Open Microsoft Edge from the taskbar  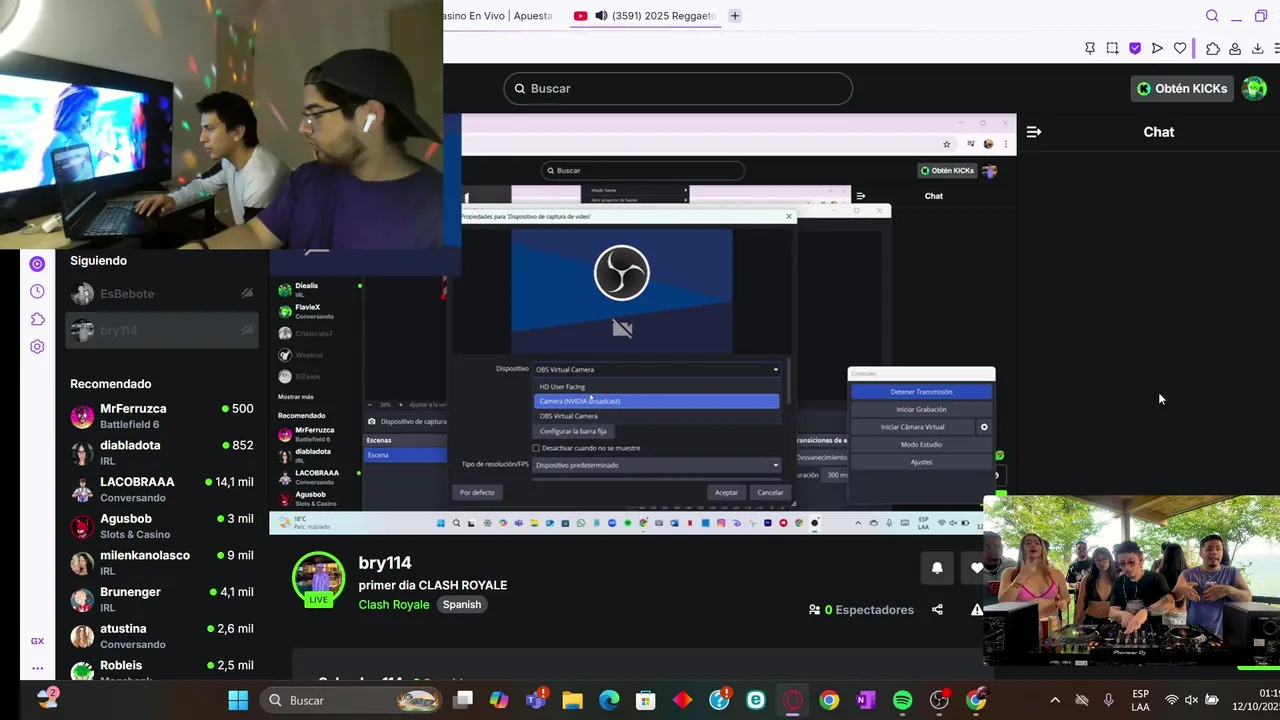(x=609, y=700)
